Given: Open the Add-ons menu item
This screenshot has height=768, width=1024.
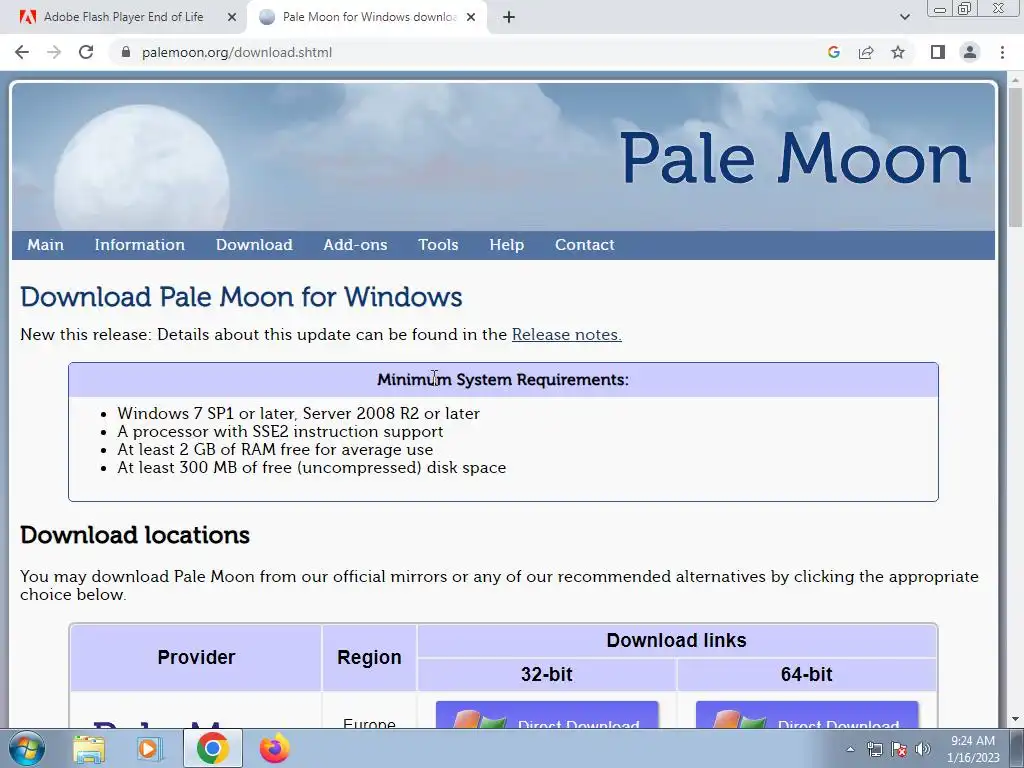Looking at the screenshot, I should click(x=355, y=245).
